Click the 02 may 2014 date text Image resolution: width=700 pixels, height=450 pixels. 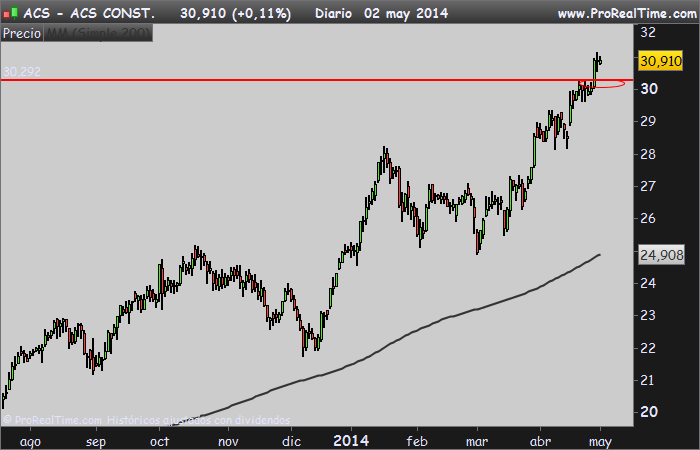(406, 13)
